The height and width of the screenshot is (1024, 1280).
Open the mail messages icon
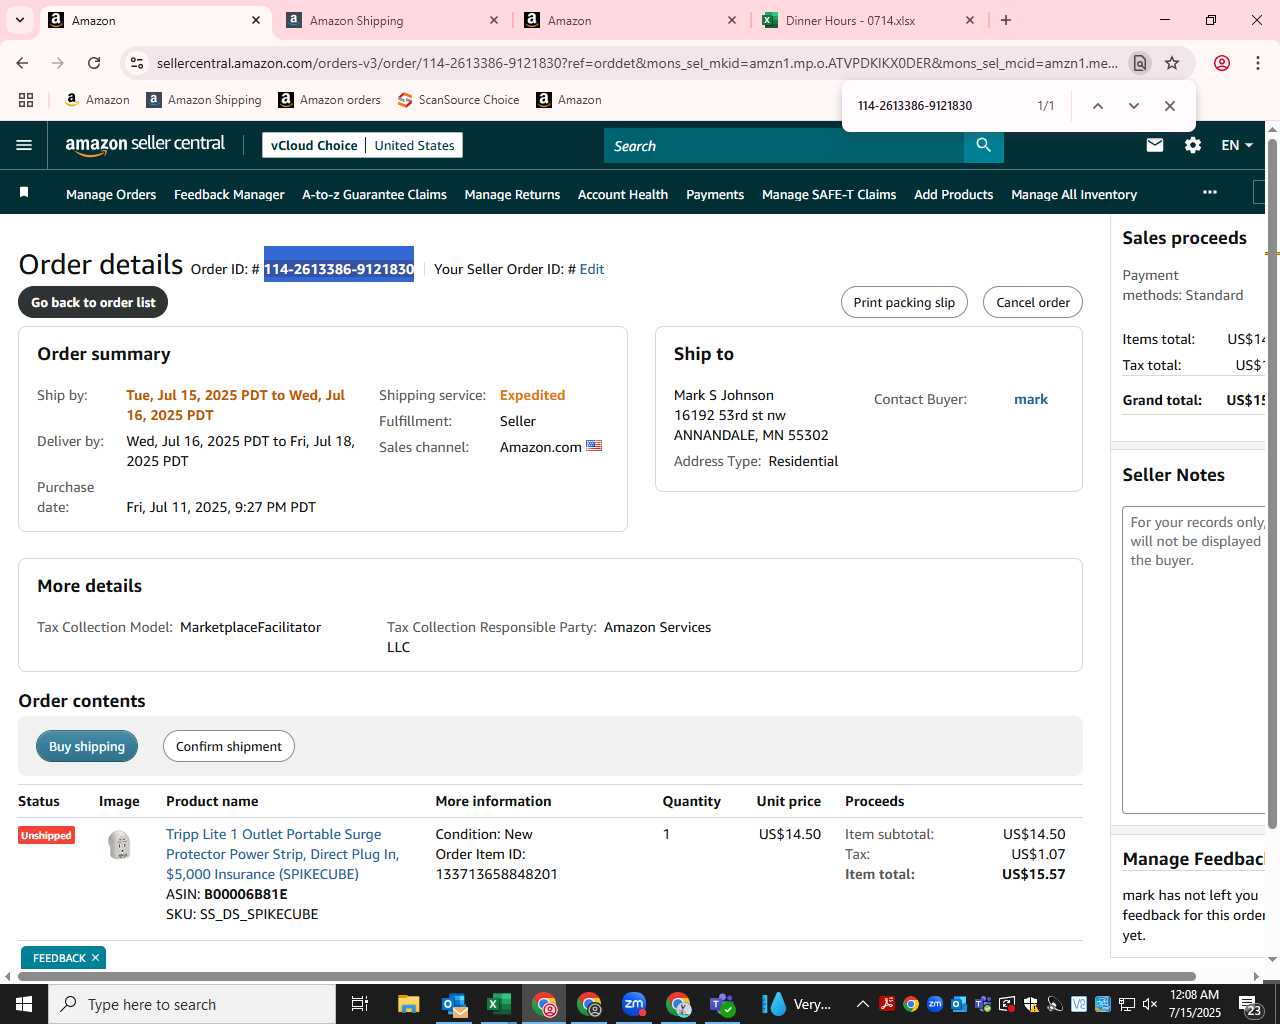1155,145
